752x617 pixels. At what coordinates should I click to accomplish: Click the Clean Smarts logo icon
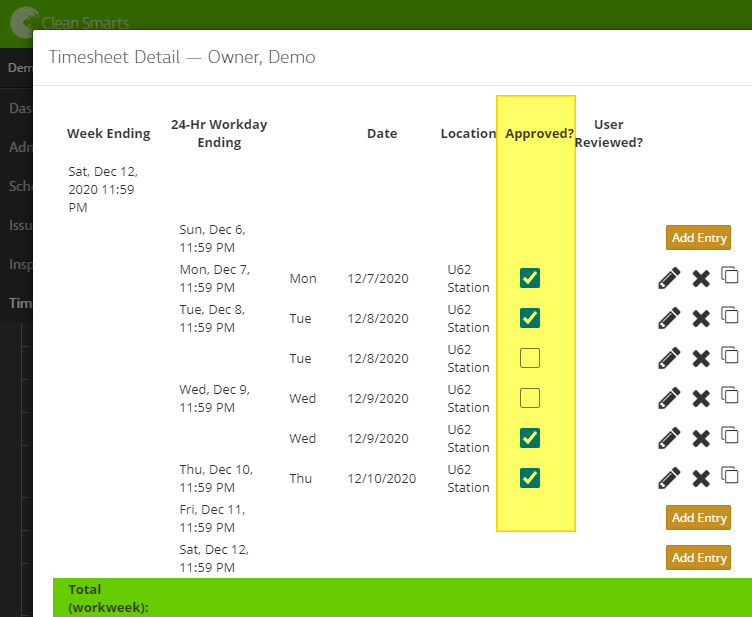click(x=20, y=22)
